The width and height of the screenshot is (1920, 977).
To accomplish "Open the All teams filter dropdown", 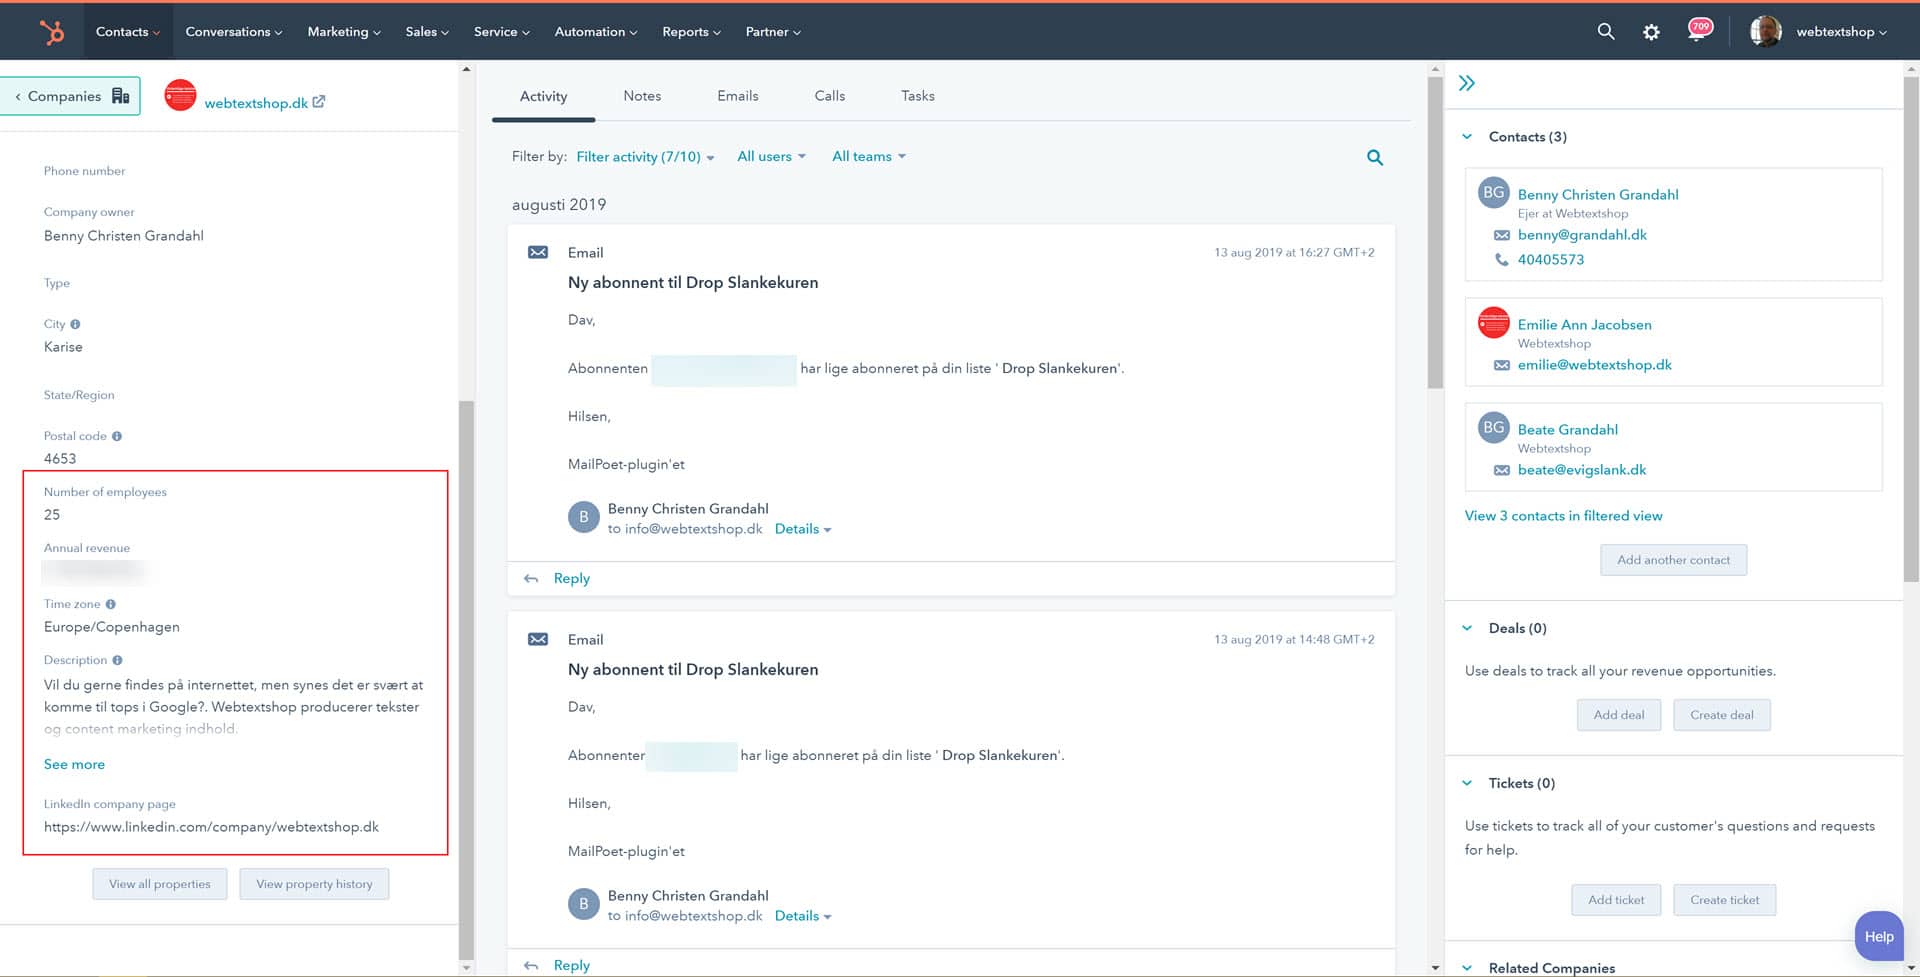I will coord(868,157).
